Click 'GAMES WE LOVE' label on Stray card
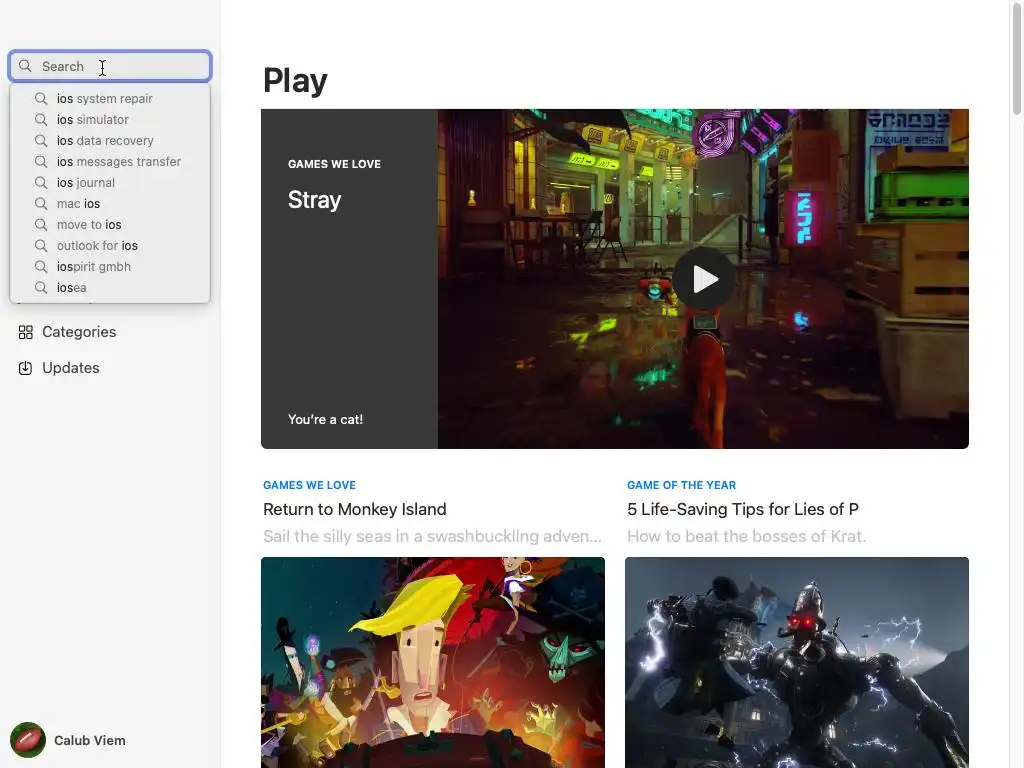1024x768 pixels. 334,164
